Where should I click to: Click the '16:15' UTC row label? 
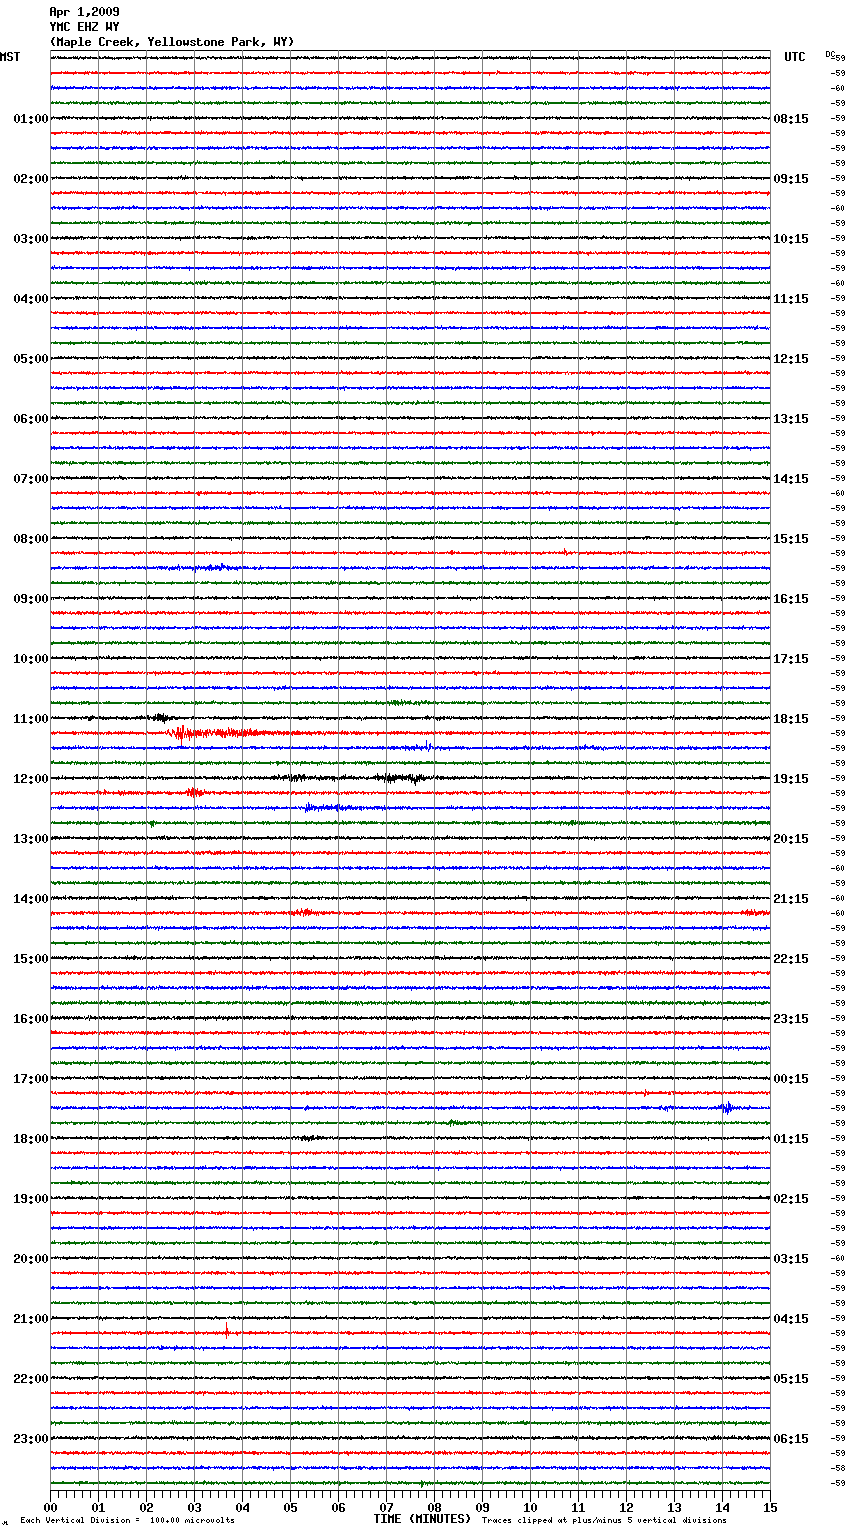coord(791,599)
